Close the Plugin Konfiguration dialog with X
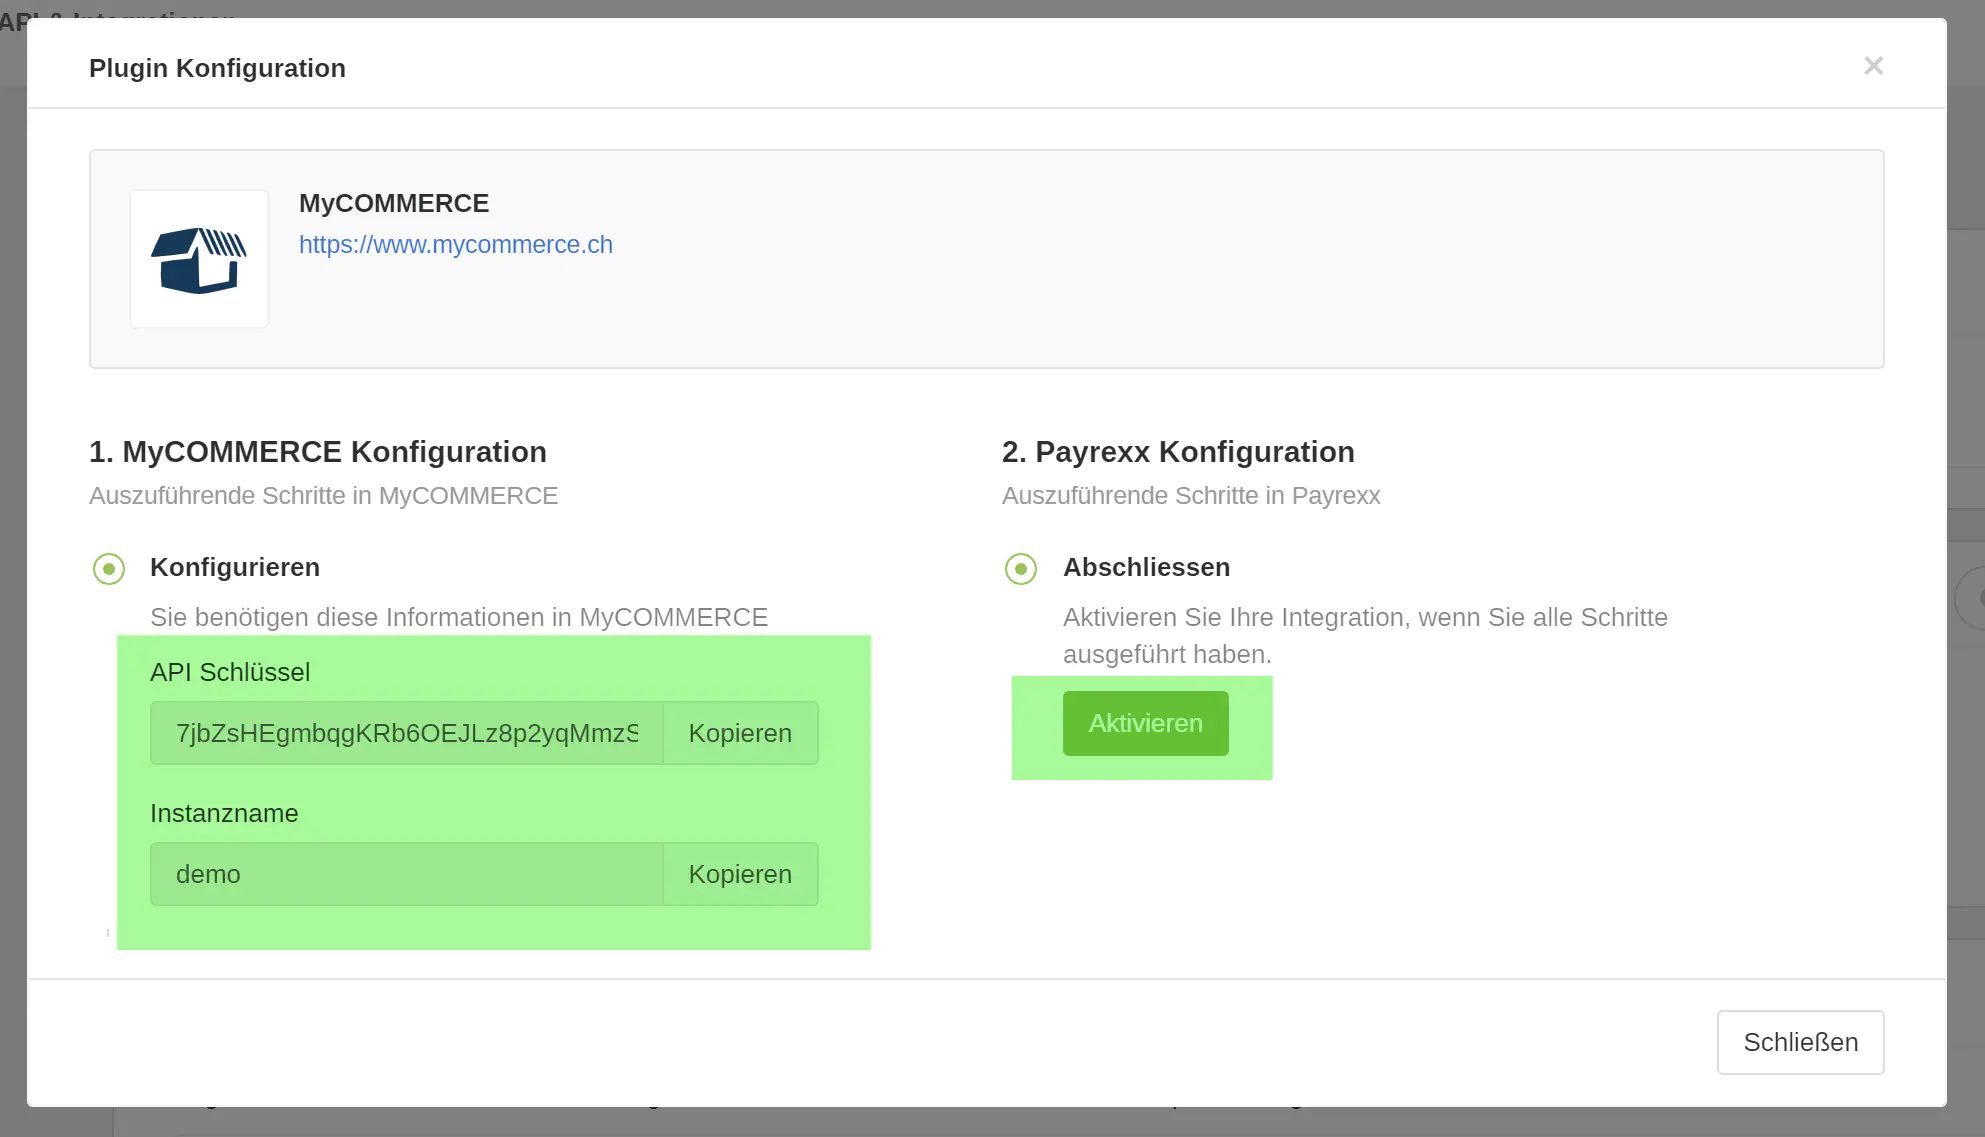The width and height of the screenshot is (1985, 1137). pyautogui.click(x=1873, y=66)
